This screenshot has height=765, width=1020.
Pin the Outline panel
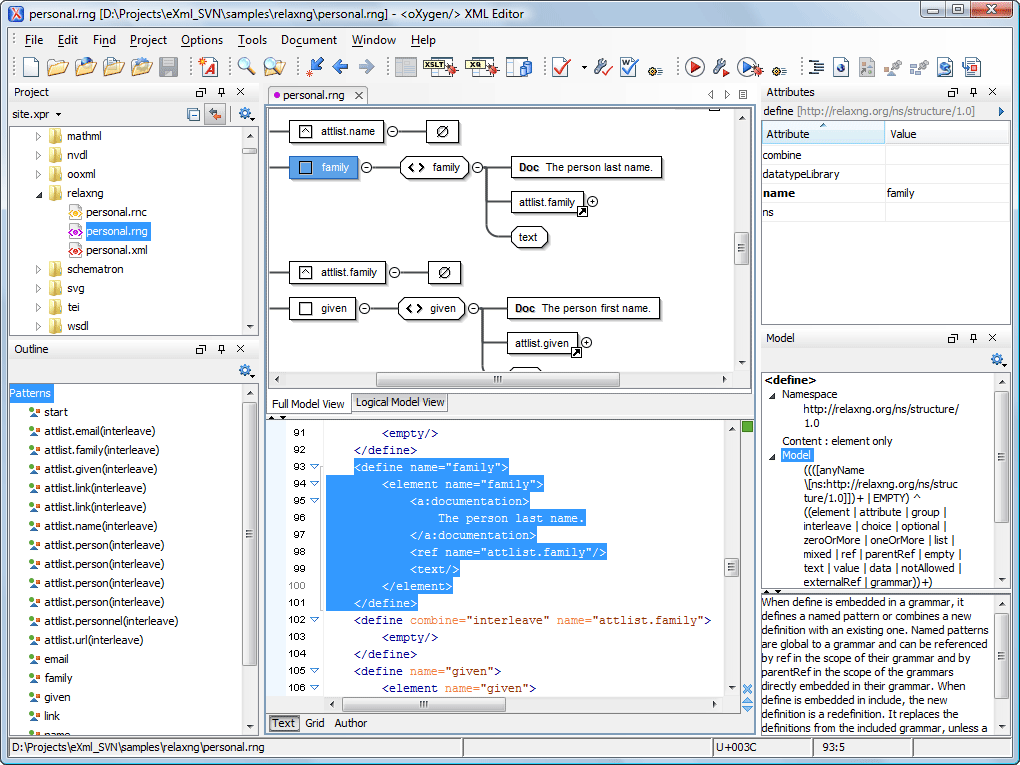(x=221, y=349)
